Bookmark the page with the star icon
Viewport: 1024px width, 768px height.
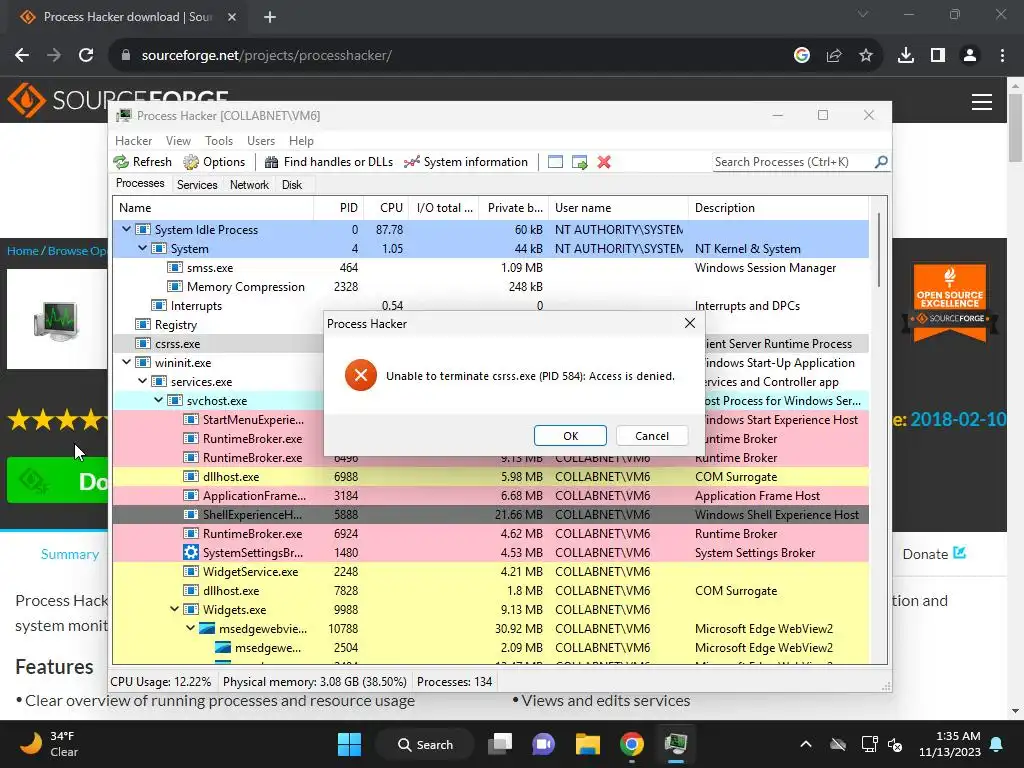866,56
